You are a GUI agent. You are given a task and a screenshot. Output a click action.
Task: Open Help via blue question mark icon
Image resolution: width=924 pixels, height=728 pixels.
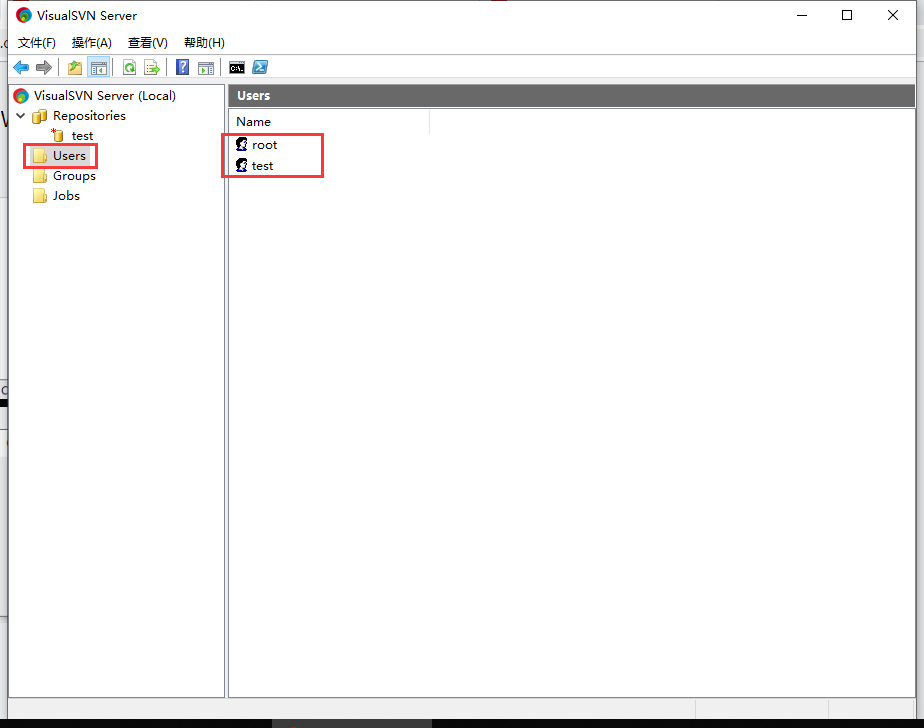(183, 68)
